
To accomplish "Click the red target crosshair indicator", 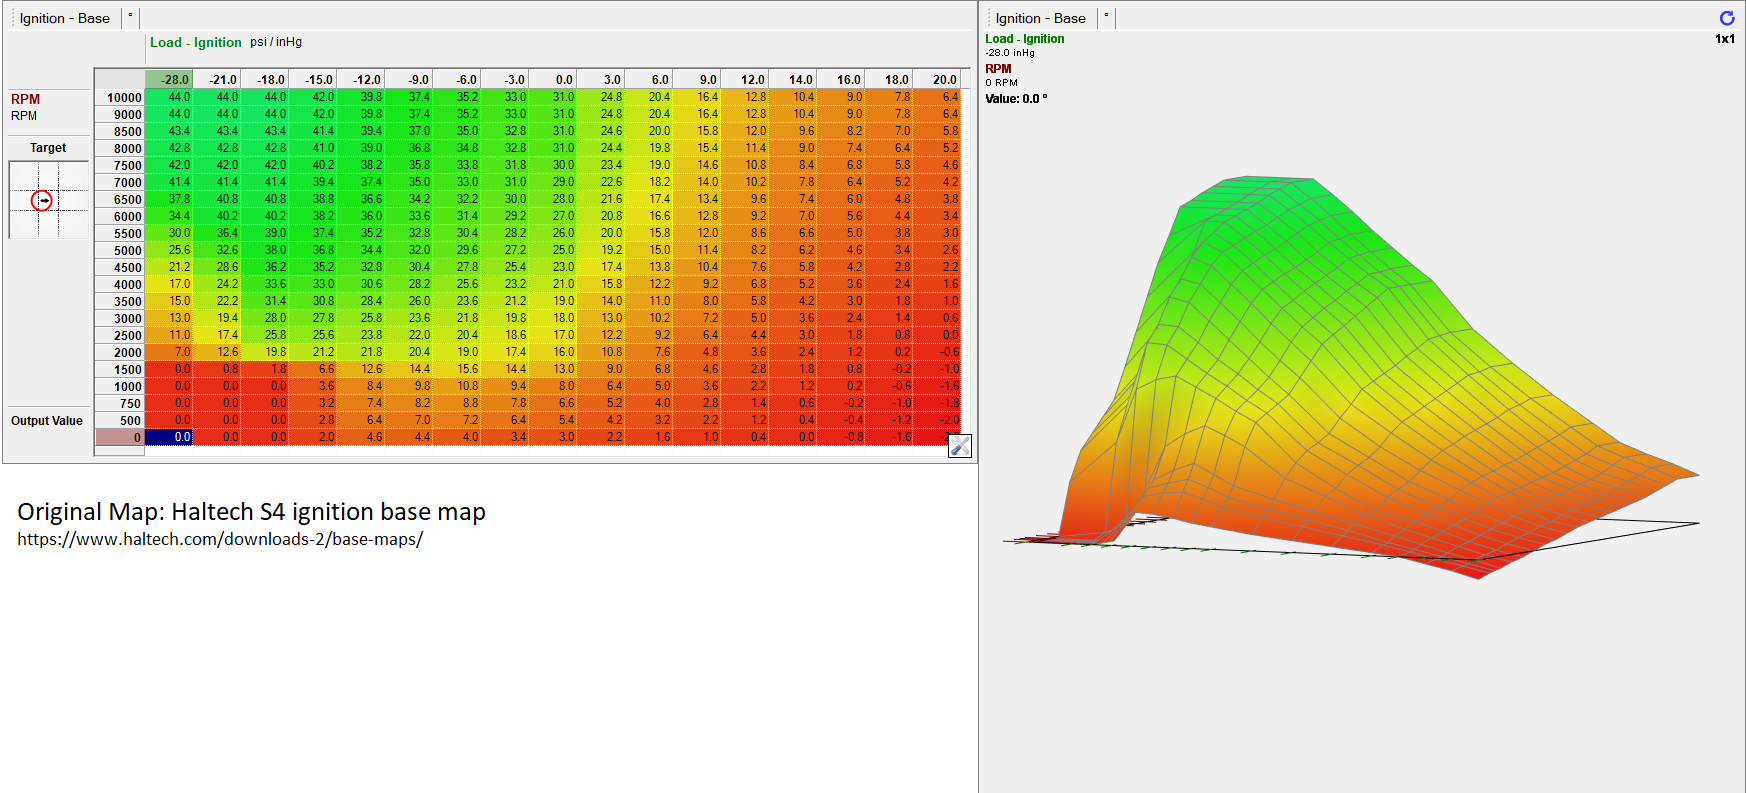I will (x=42, y=201).
